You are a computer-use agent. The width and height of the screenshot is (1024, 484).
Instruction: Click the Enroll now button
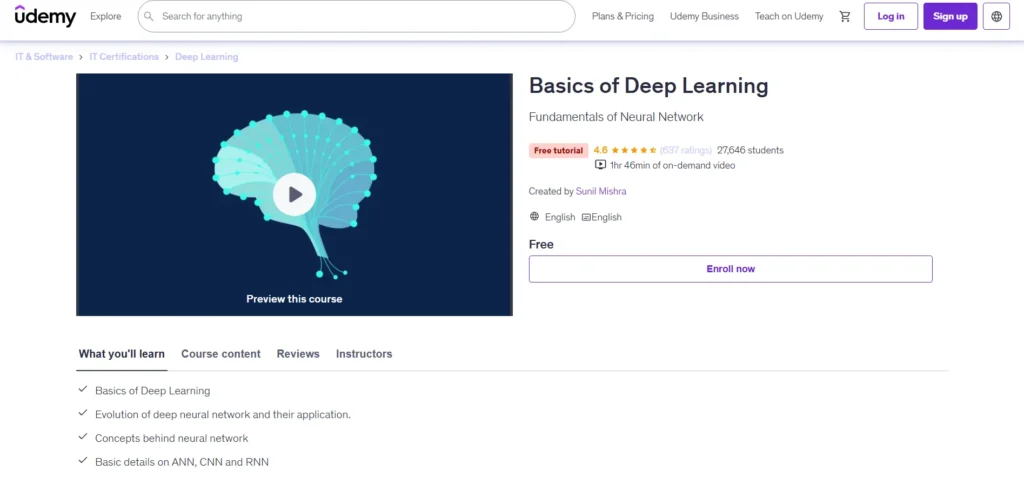point(730,269)
